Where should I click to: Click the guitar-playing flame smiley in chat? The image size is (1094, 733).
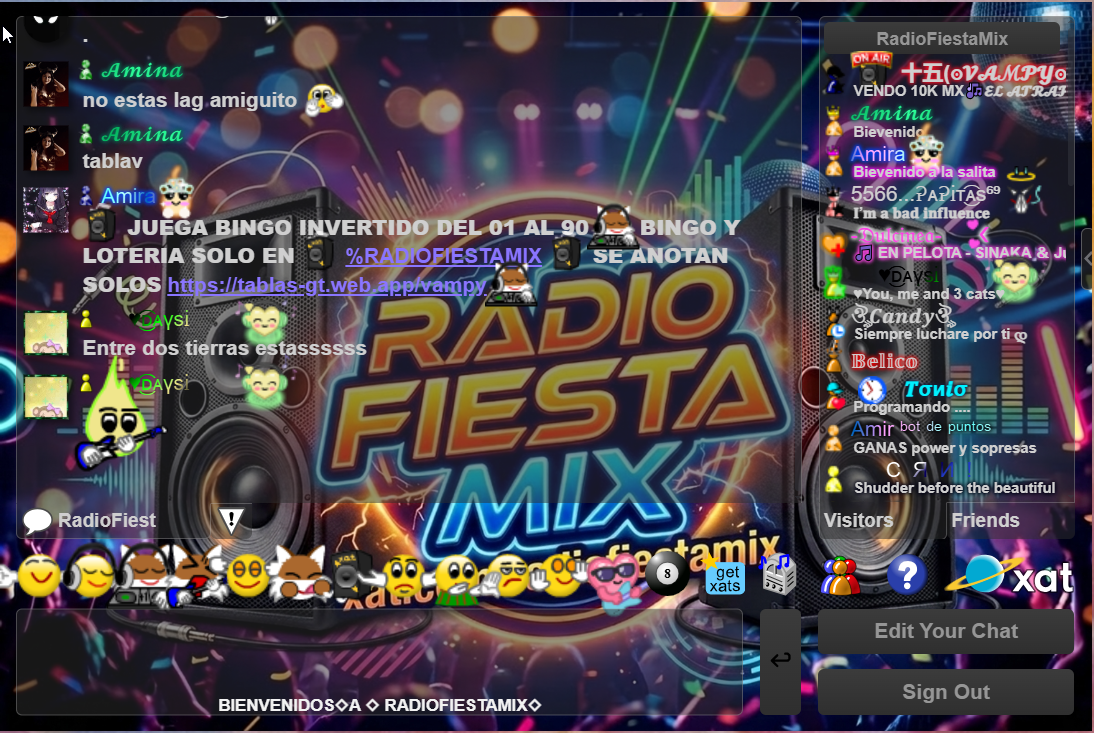click(119, 418)
